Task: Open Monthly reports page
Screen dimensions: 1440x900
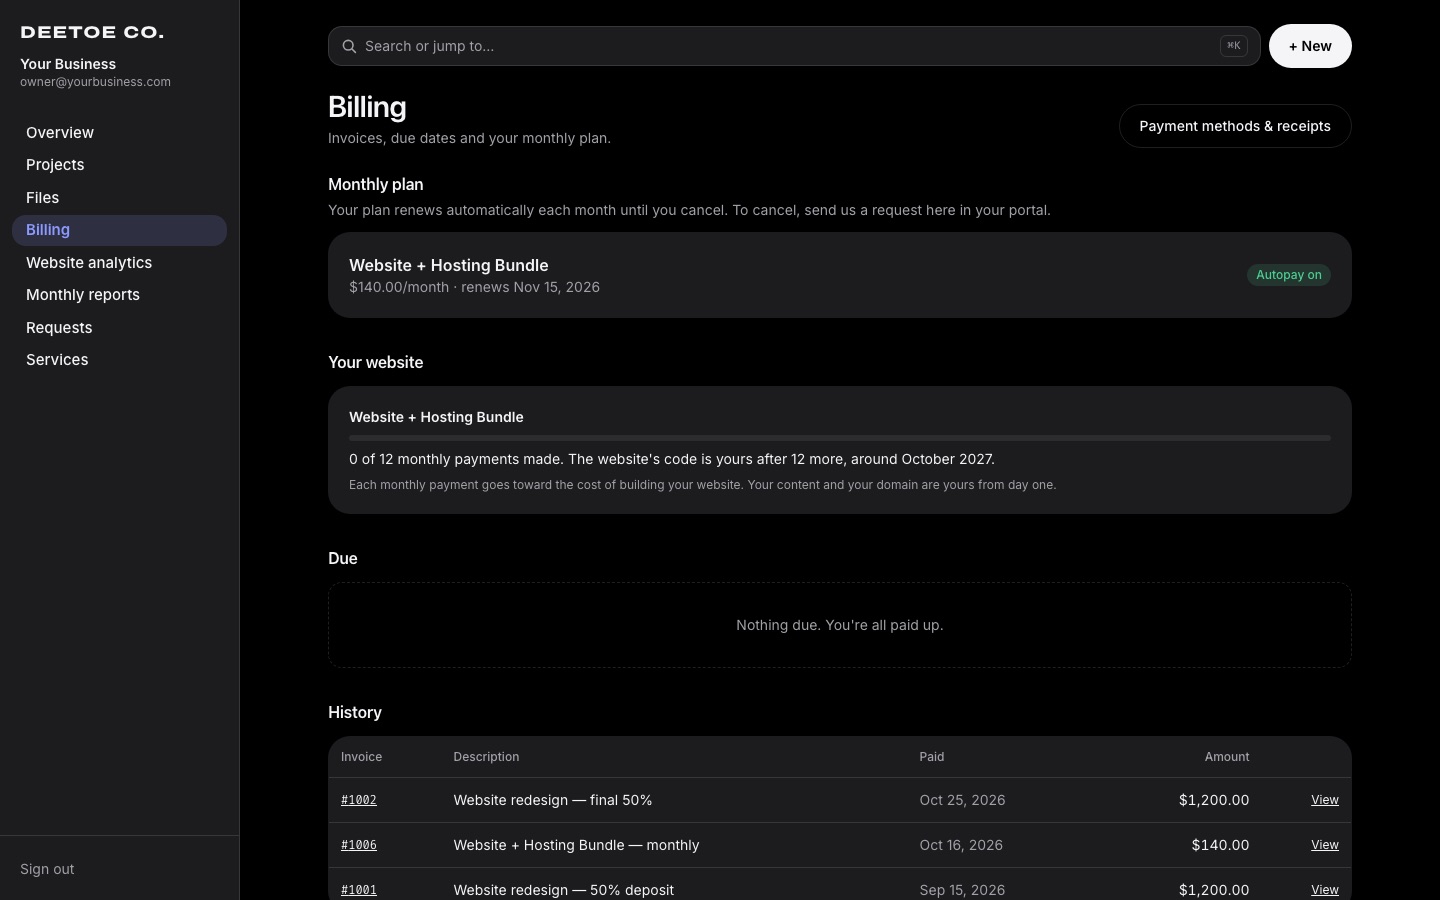Action: (119, 295)
